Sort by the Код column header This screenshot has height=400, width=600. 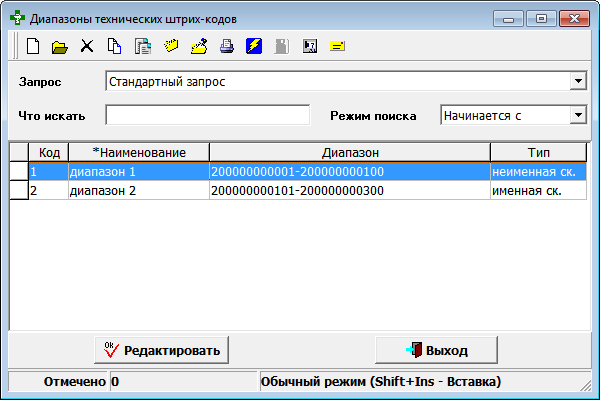49,152
